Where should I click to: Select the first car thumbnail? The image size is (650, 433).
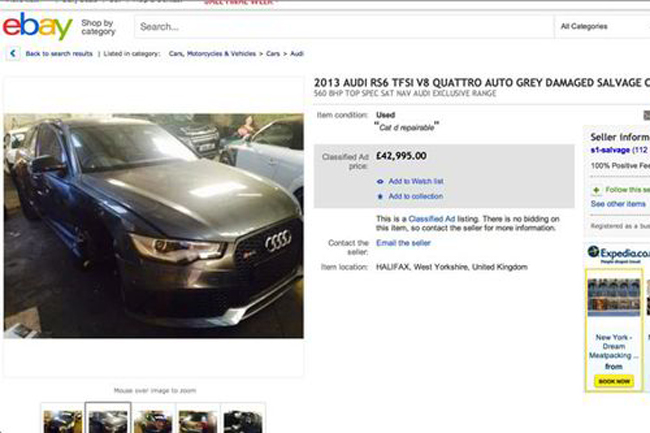click(63, 421)
